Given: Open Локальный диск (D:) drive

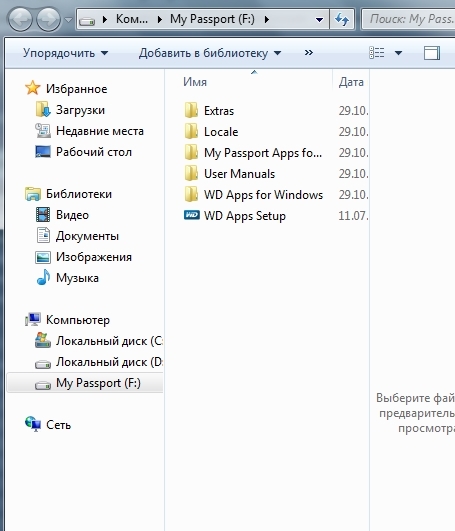Looking at the screenshot, I should click(x=109, y=362).
